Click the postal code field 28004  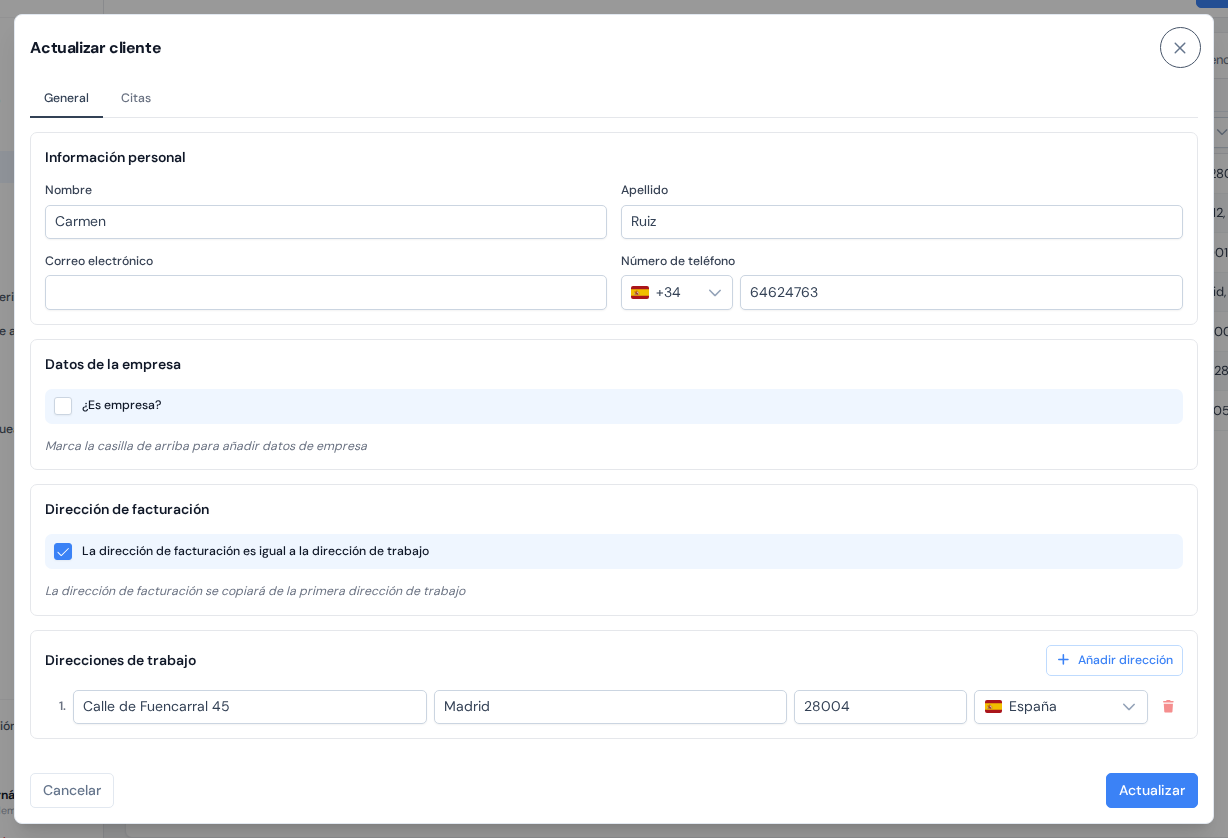tap(880, 707)
